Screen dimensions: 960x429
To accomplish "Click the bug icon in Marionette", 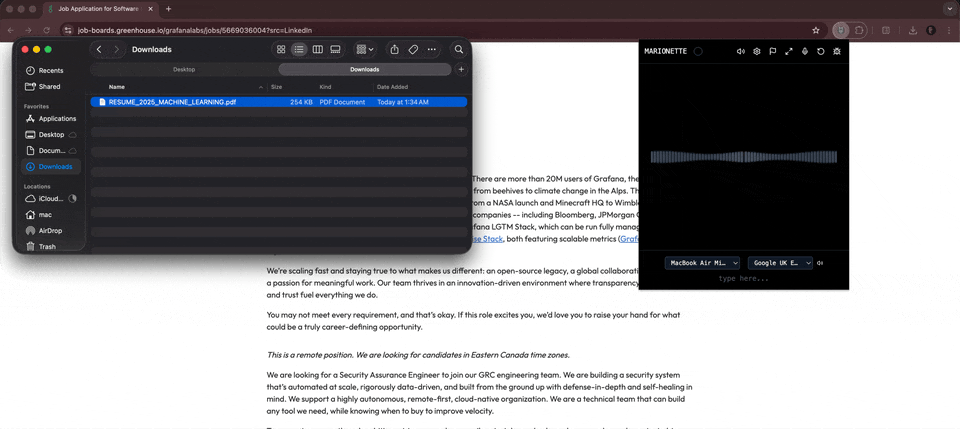I will point(837,51).
